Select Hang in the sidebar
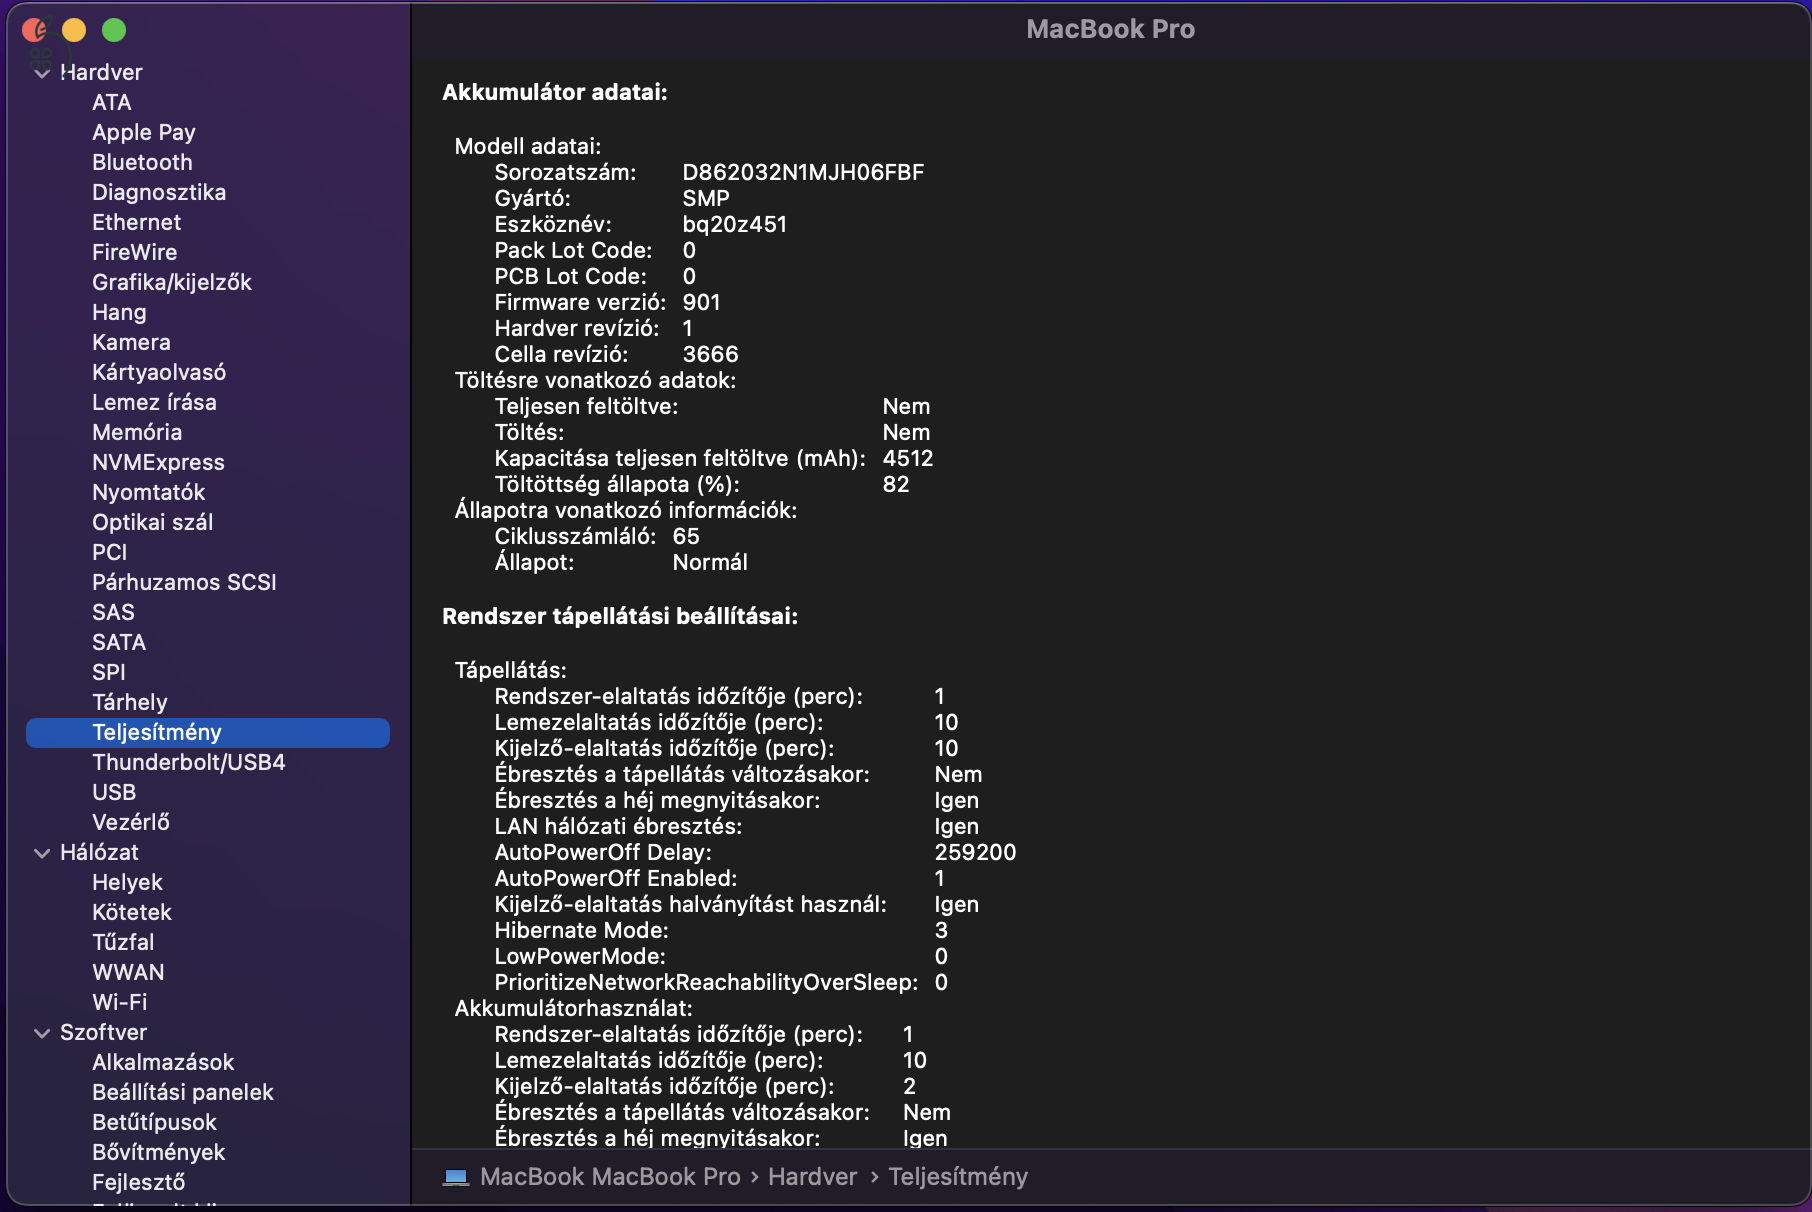 tap(119, 312)
